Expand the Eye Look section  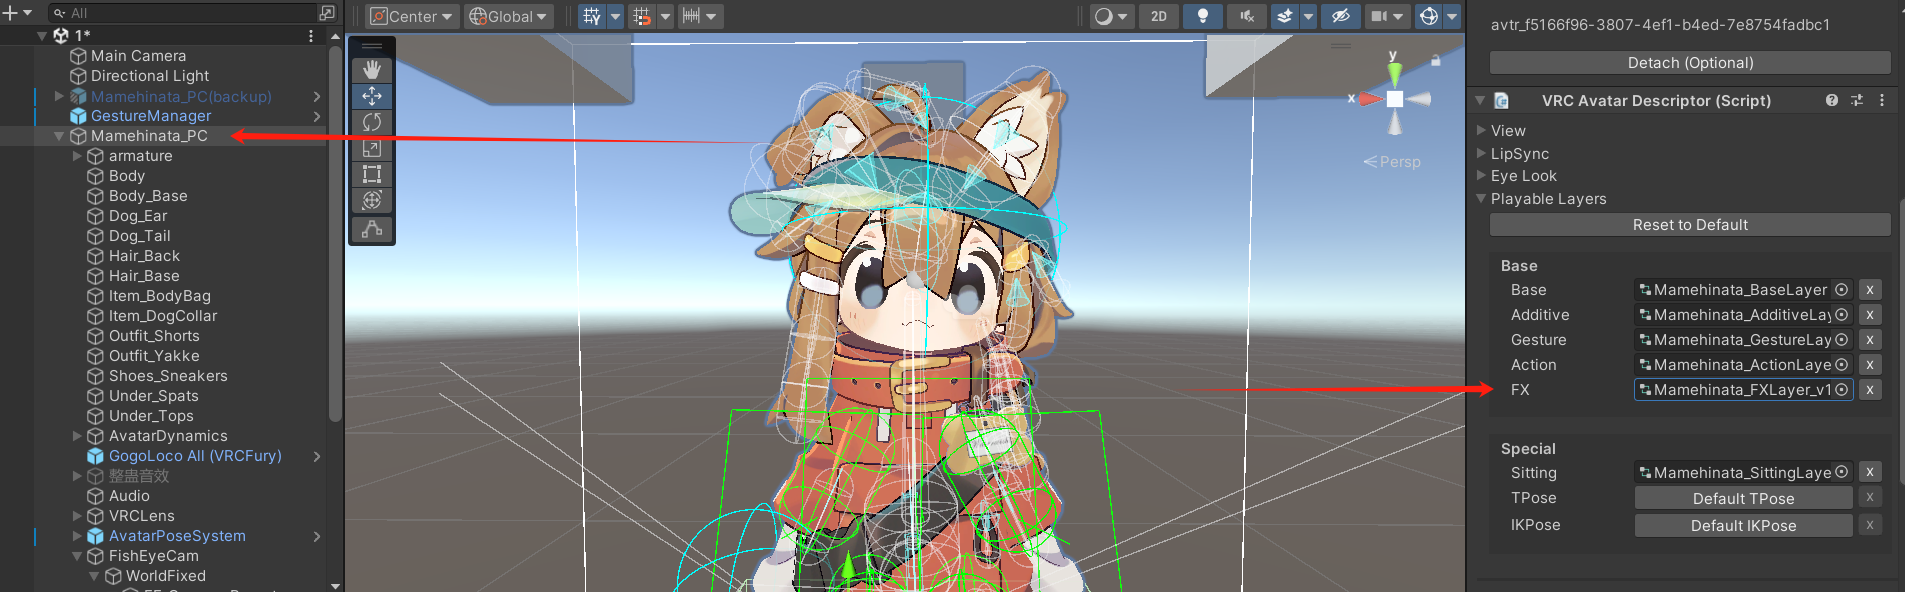pyautogui.click(x=1481, y=175)
